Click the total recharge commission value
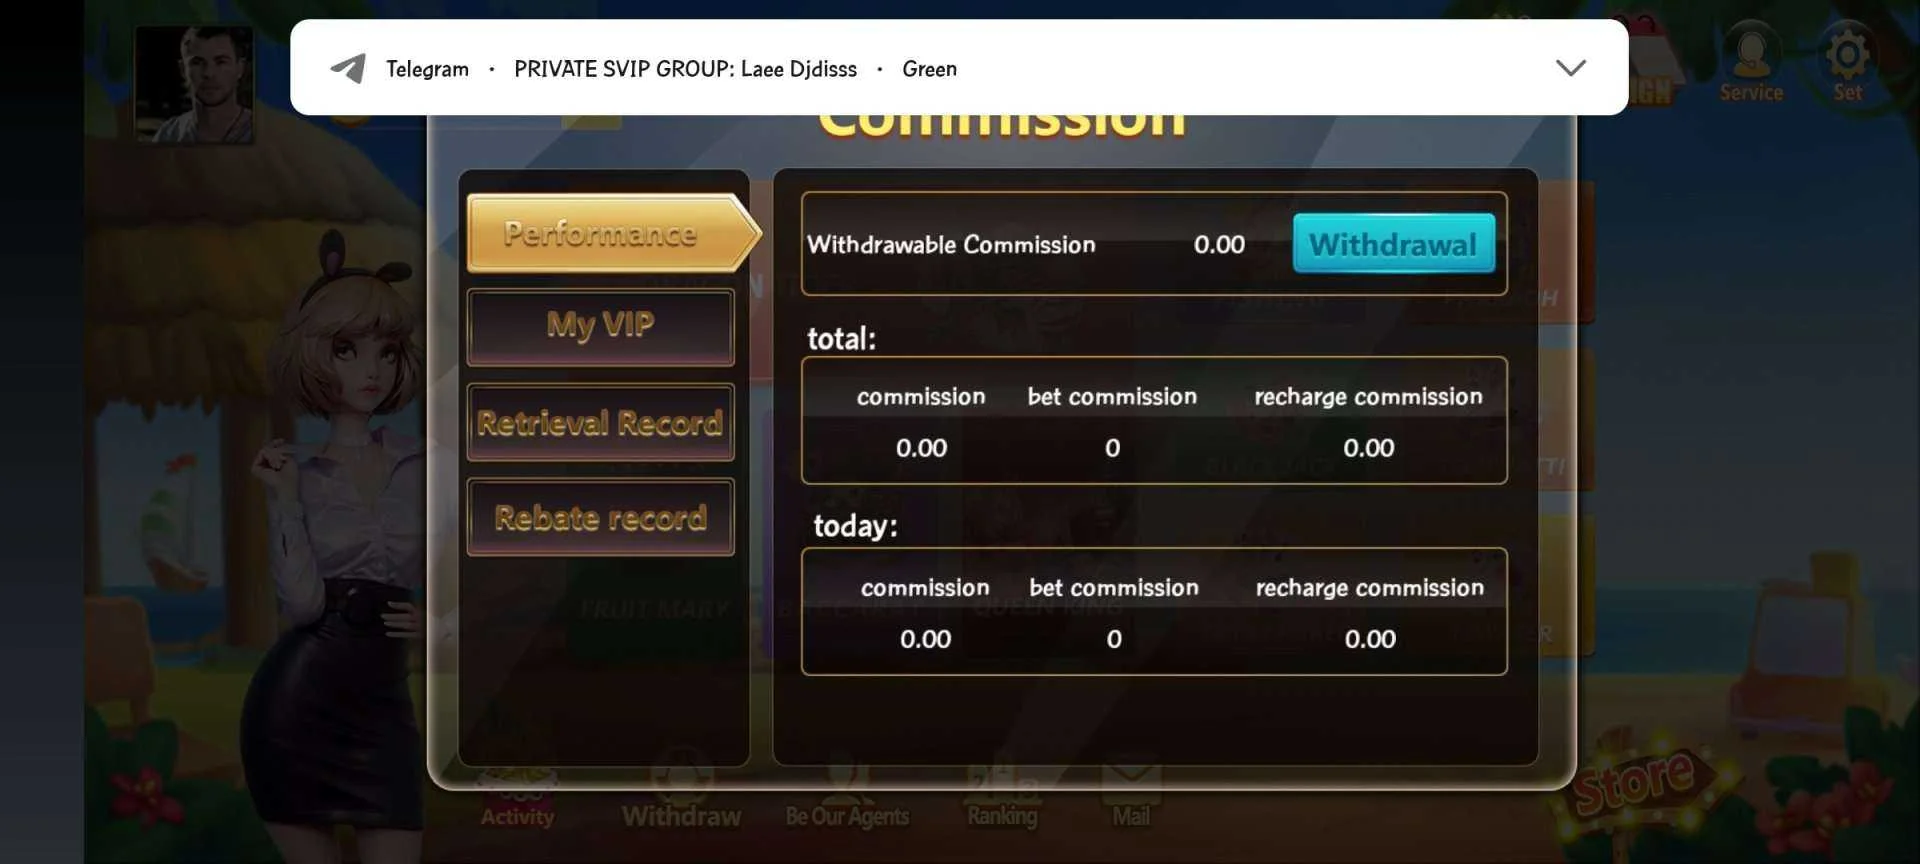The height and width of the screenshot is (864, 1920). coord(1368,448)
